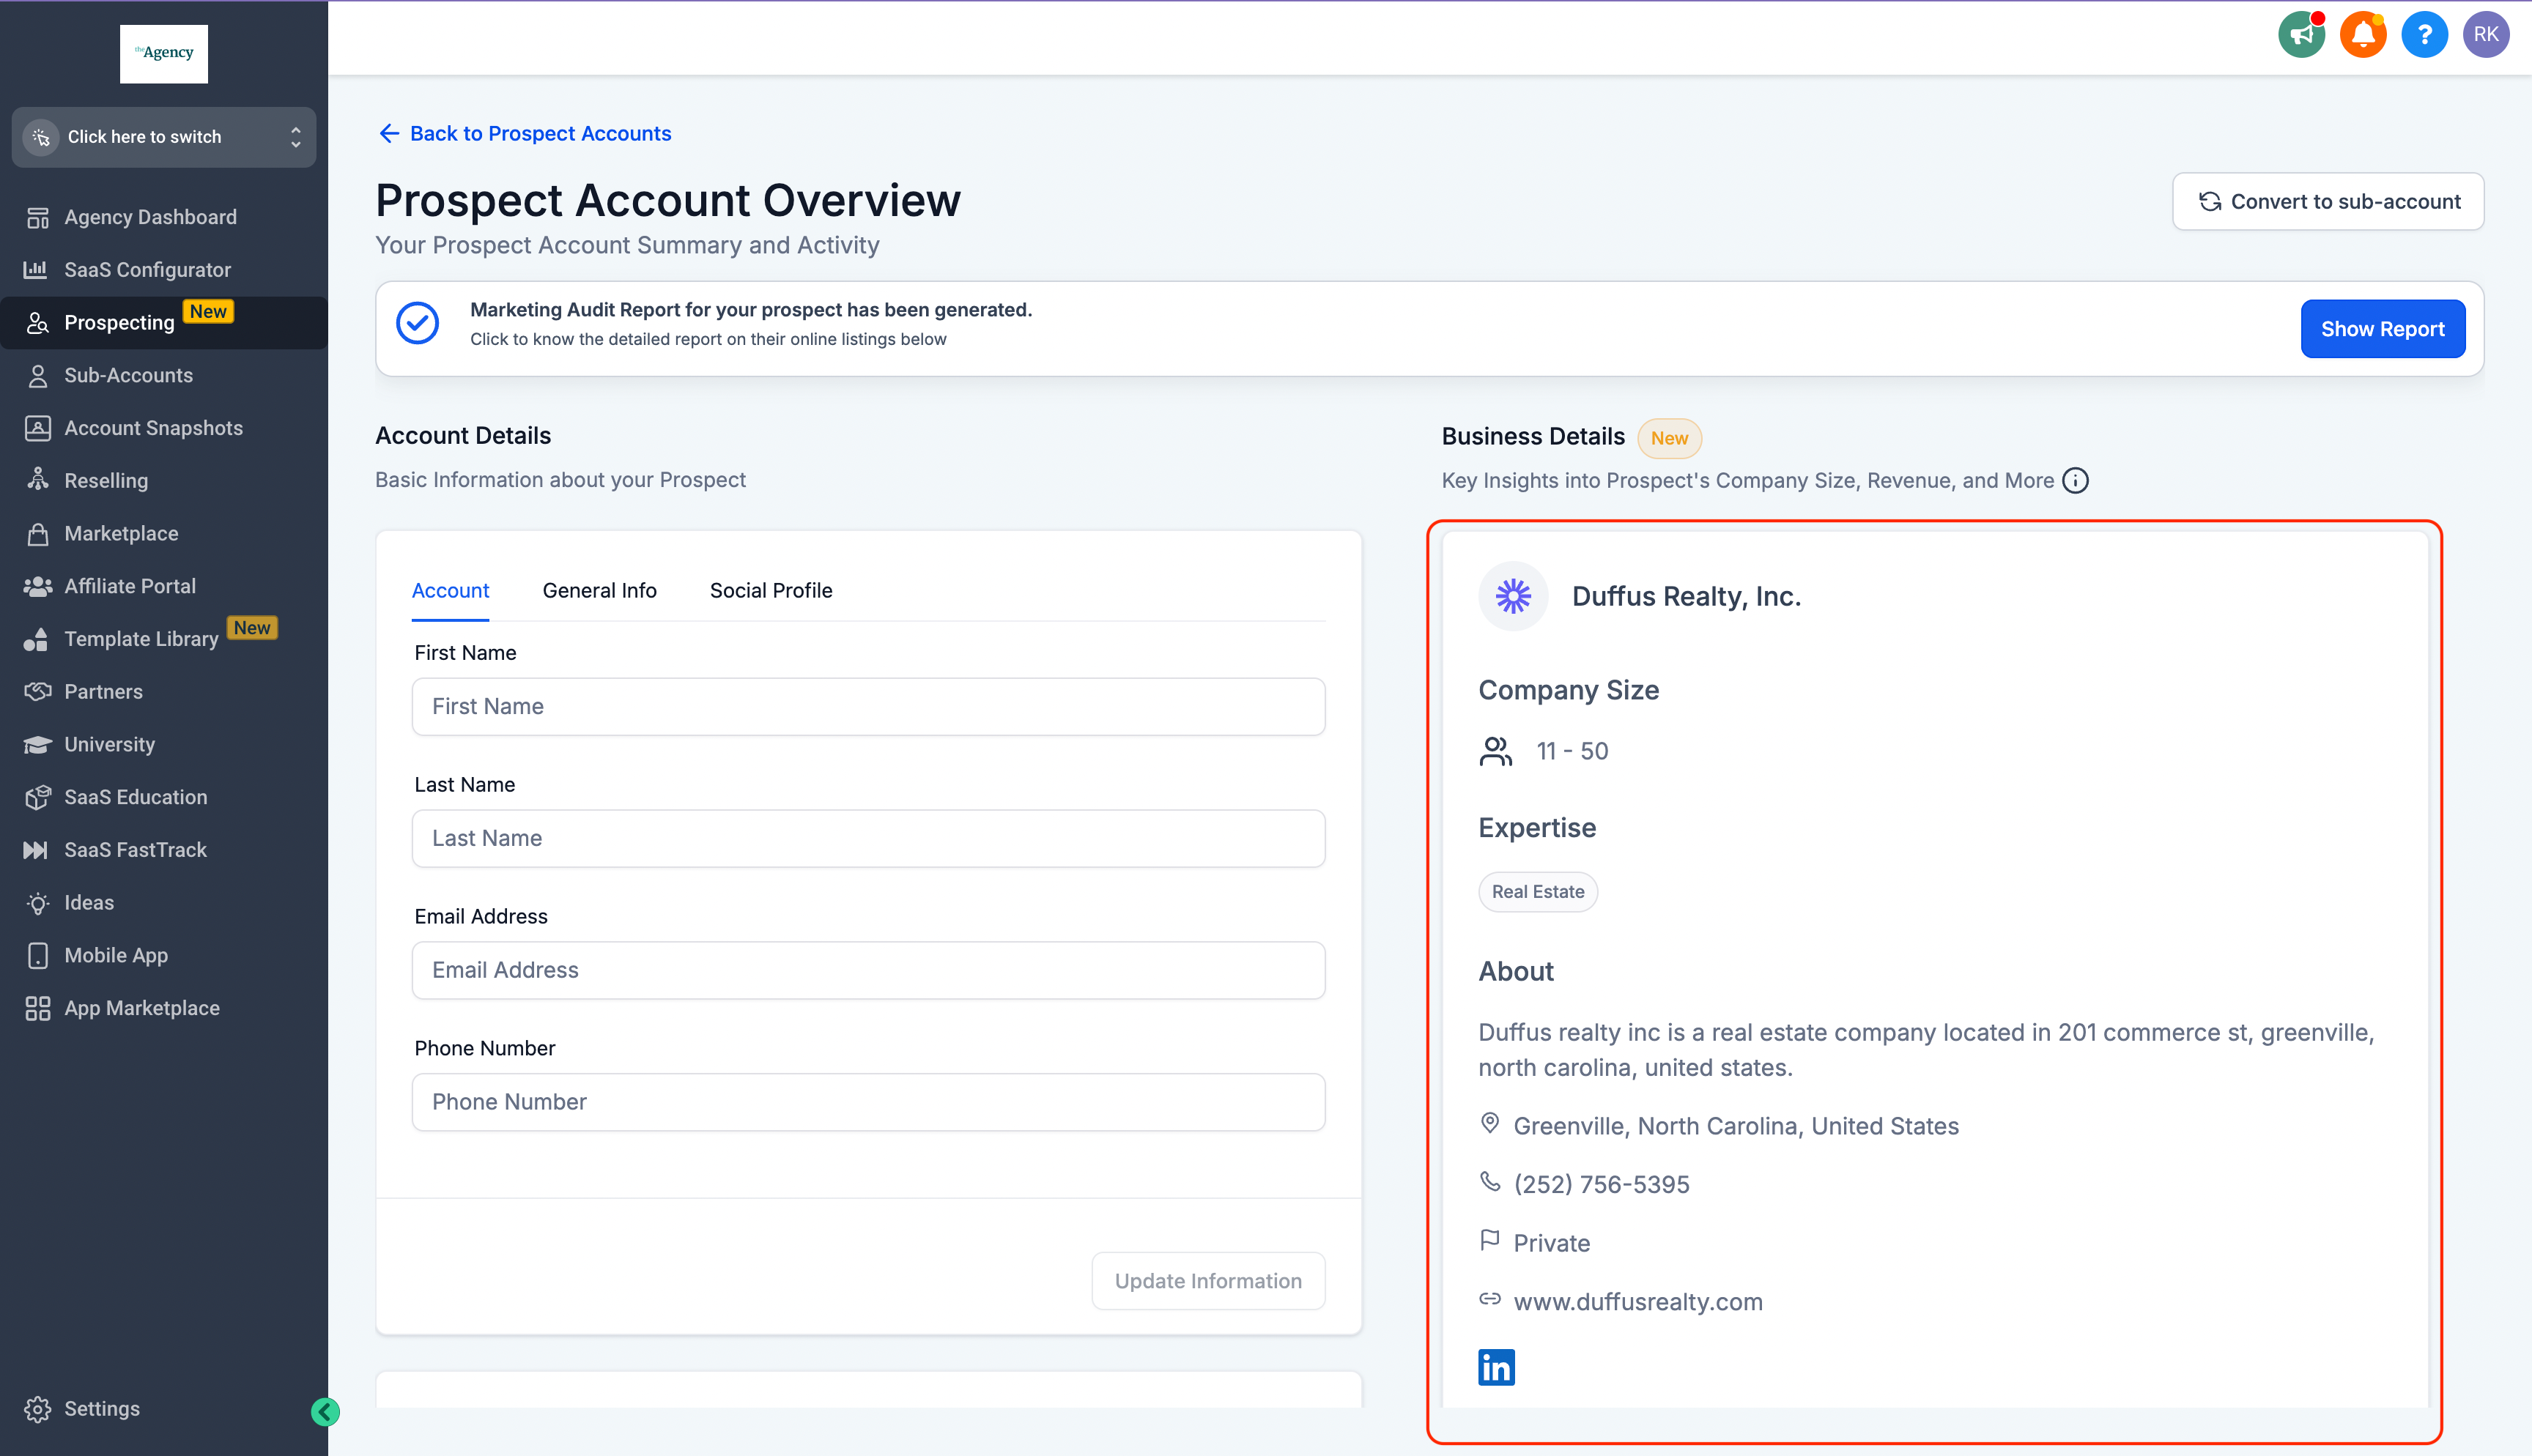Screen dimensions: 2532x1456
Task: Click the SaaS Education cube icon
Action: tap(38, 797)
